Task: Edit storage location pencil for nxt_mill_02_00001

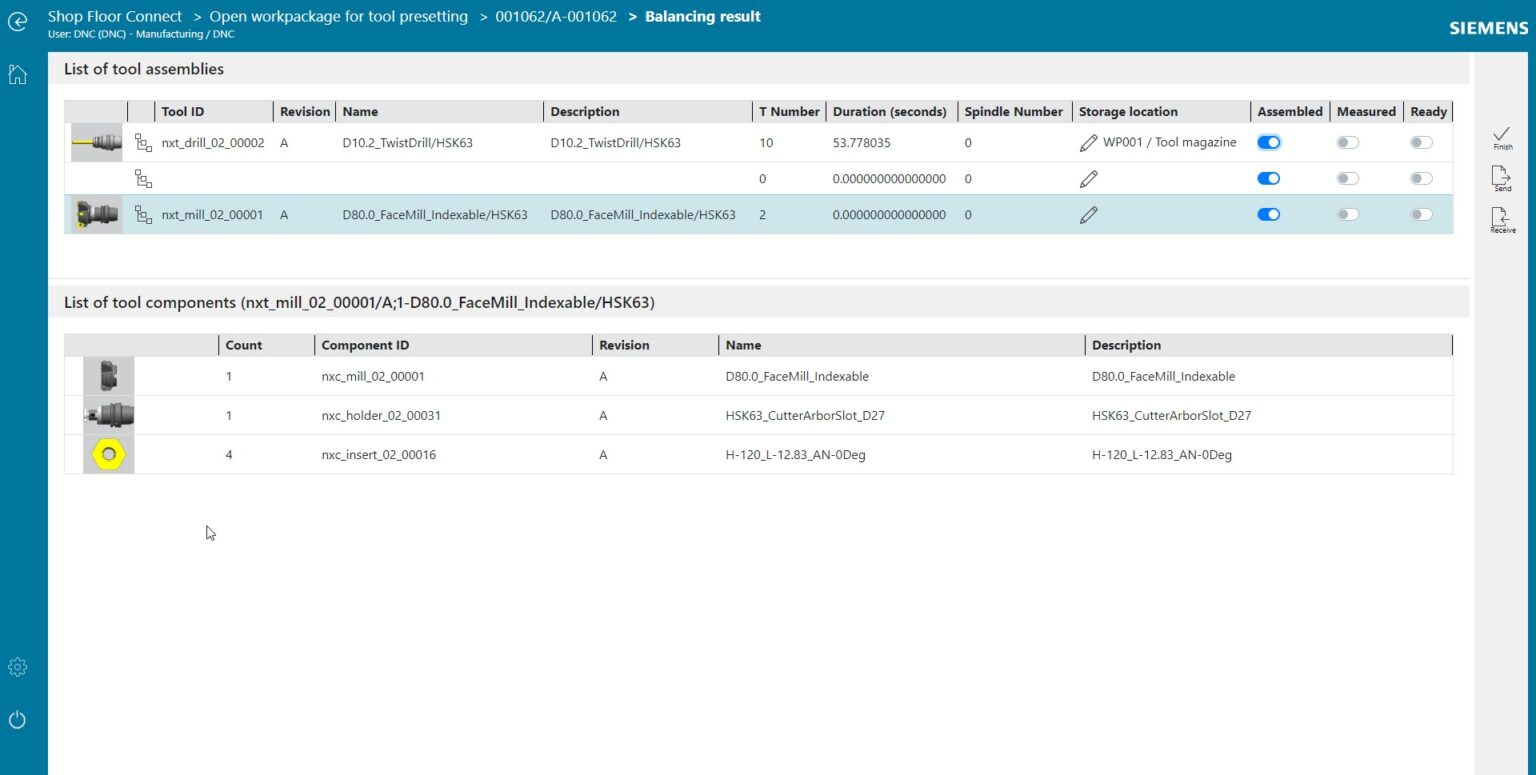Action: (1089, 214)
